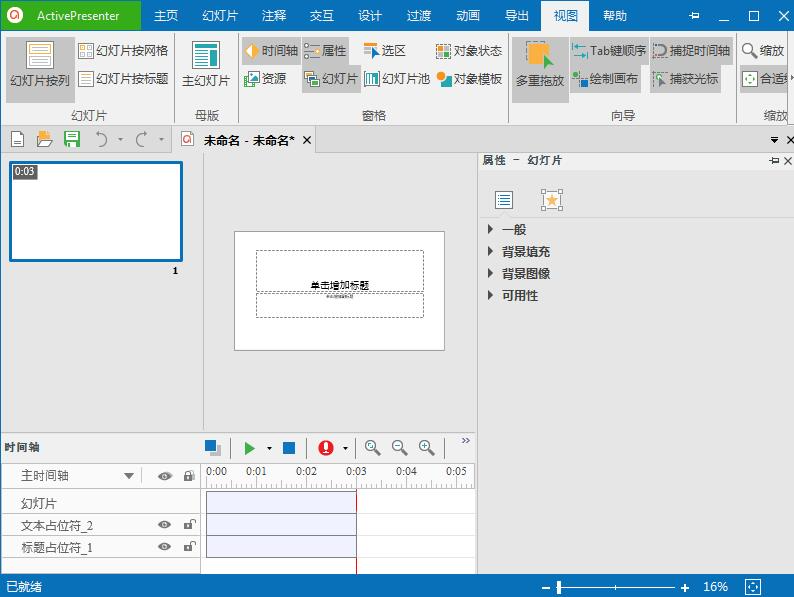Switch to 幻灯片按网格 view
The image size is (794, 597).
click(123, 51)
